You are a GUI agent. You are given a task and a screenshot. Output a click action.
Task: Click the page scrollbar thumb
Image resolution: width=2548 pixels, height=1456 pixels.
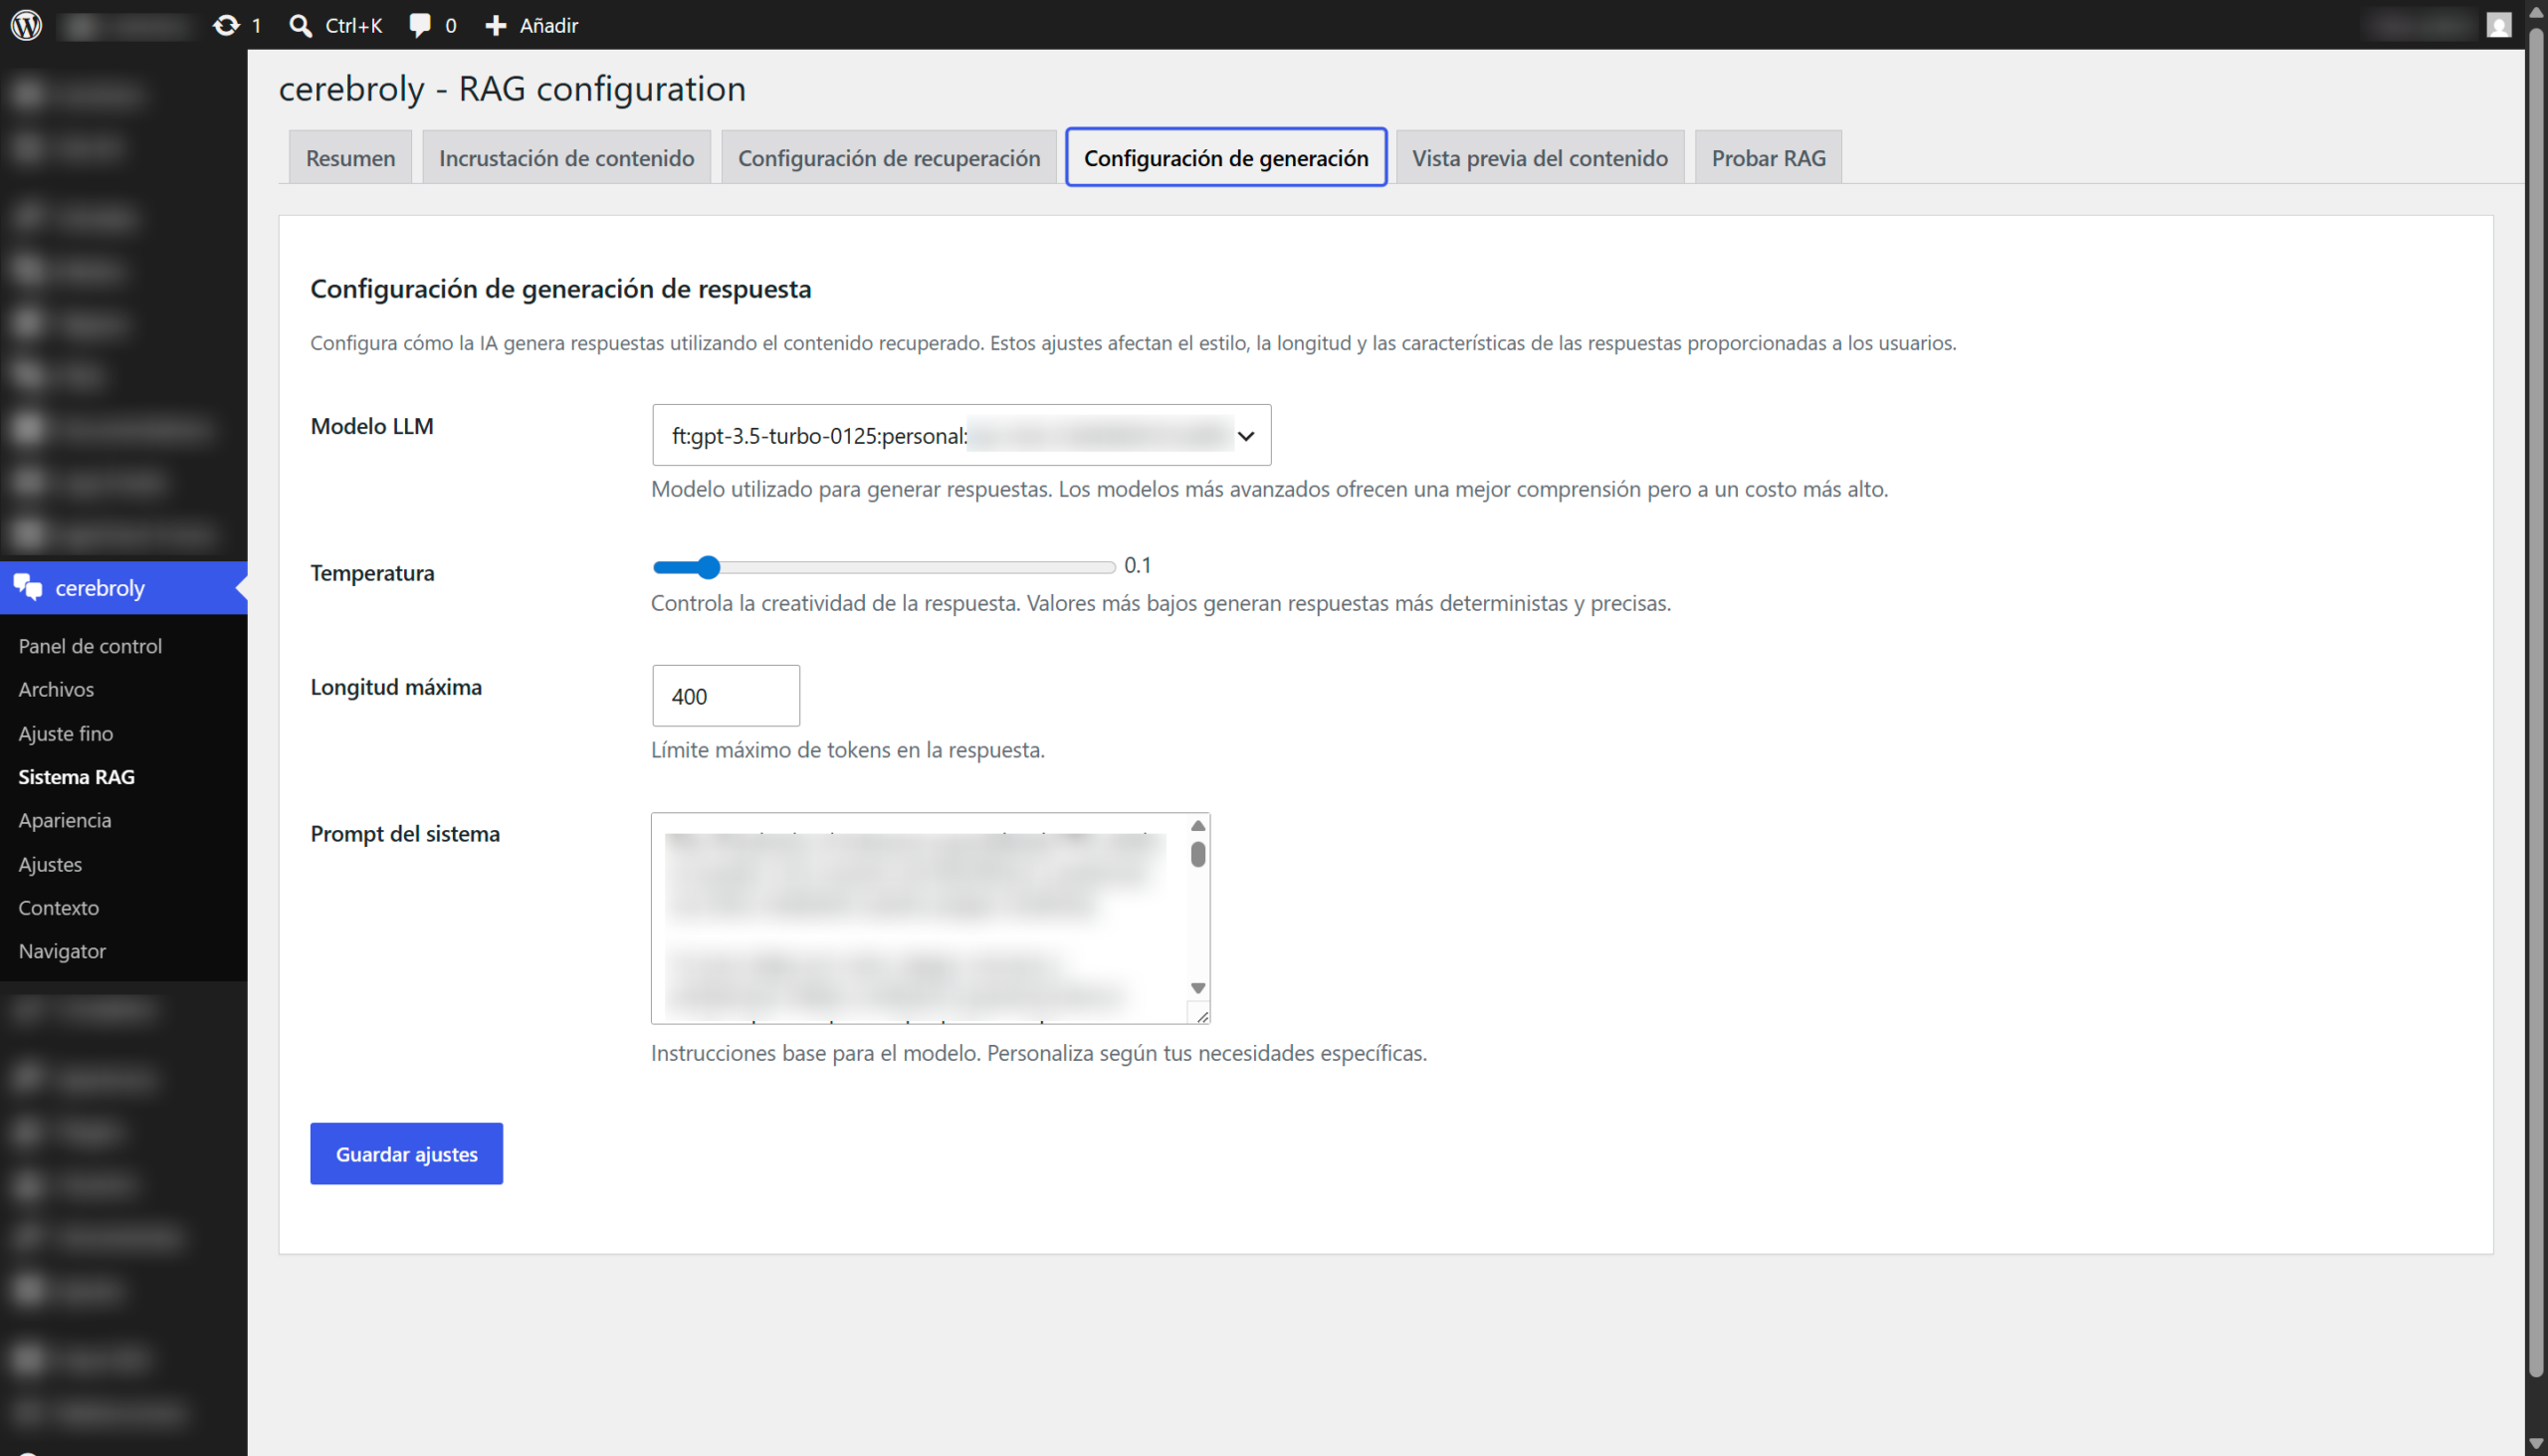coord(2535,700)
